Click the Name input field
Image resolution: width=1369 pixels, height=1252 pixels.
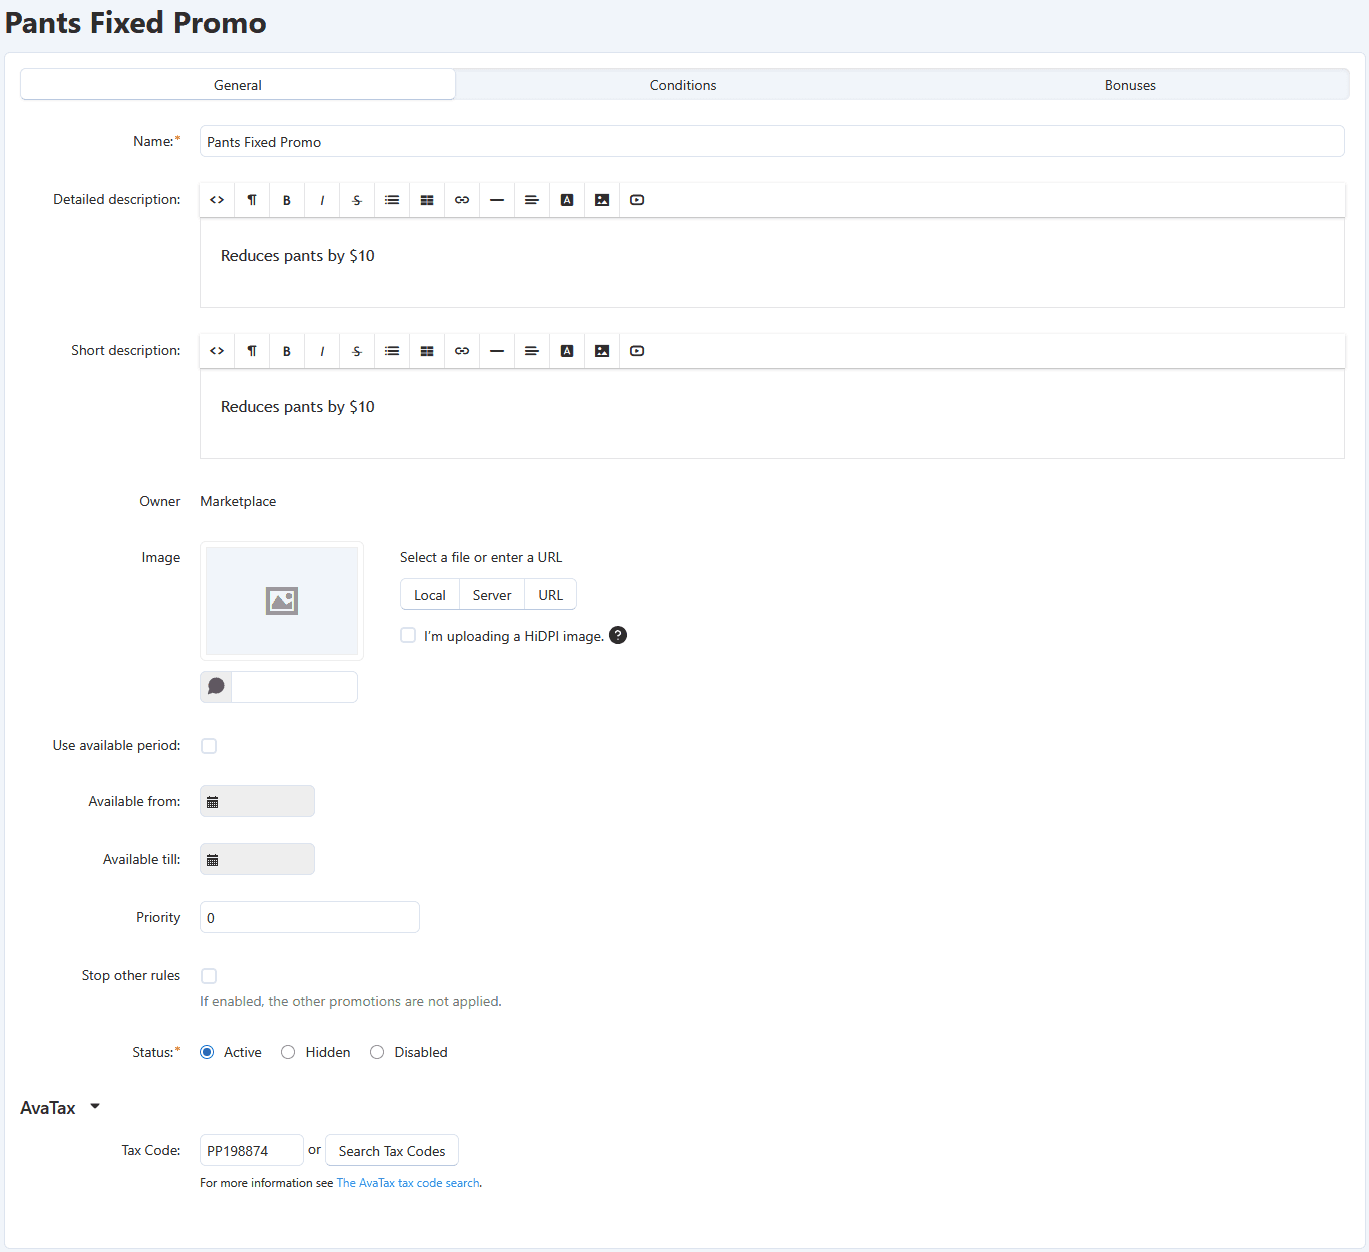click(x=772, y=142)
